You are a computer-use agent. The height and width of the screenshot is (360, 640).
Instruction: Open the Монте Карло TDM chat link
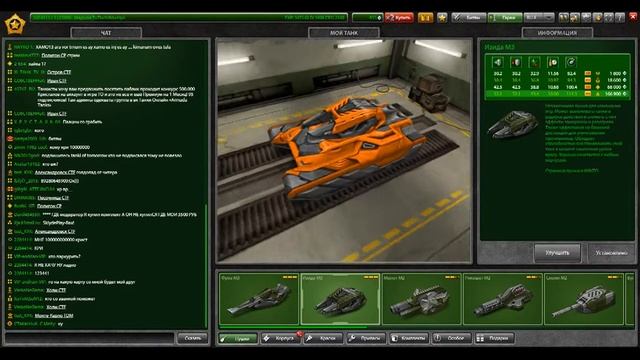54,316
